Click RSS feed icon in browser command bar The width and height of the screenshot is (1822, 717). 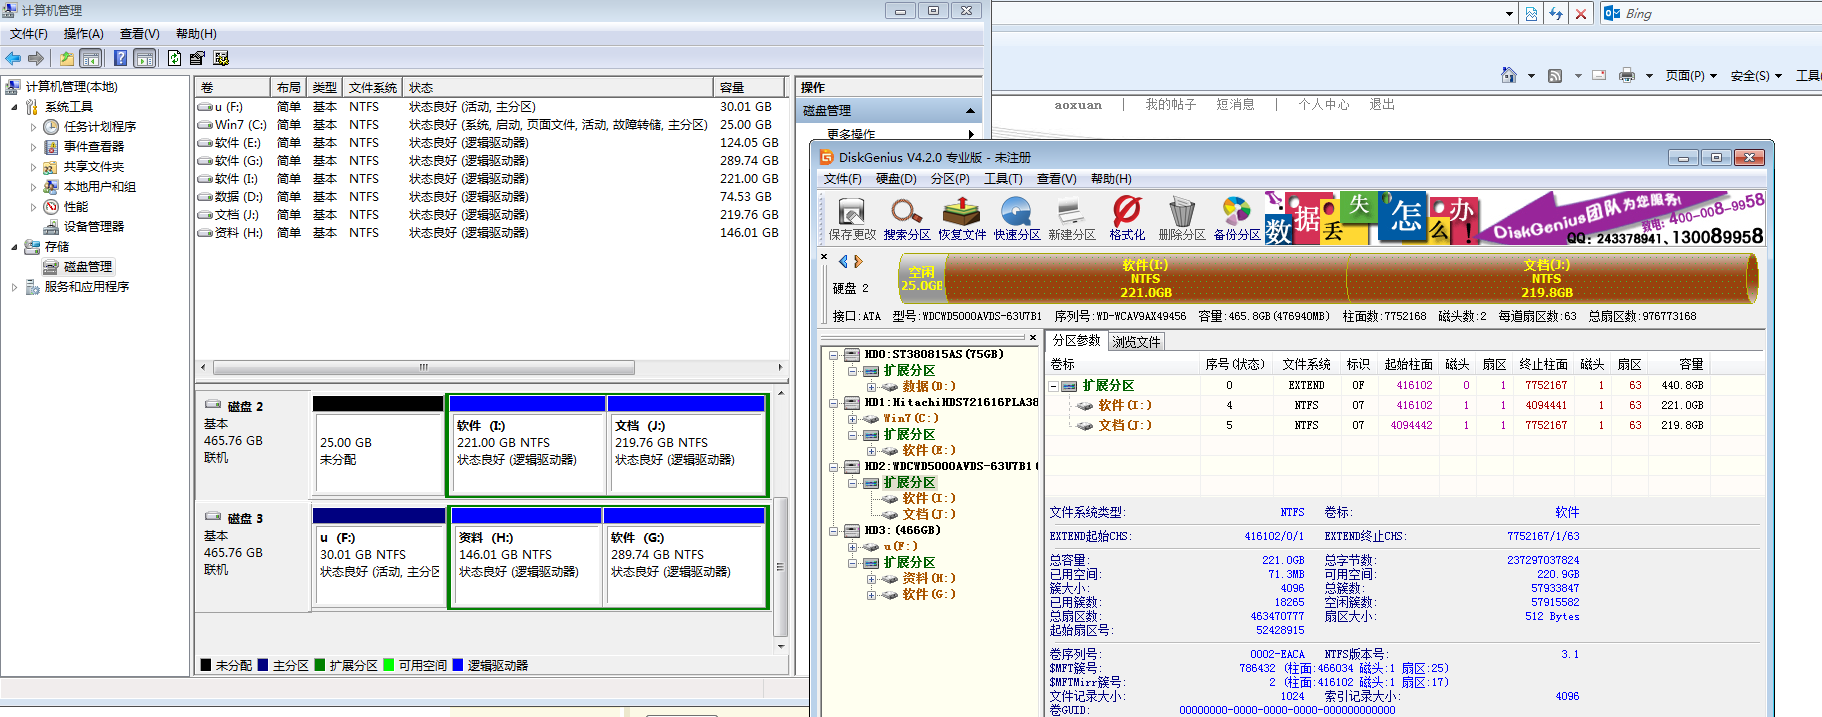coord(1555,76)
